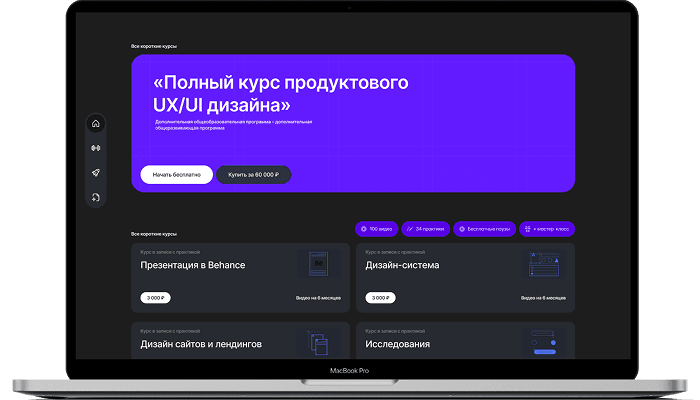This screenshot has width=700, height=400.
Task: Click the Behance course illustration icon
Action: (x=319, y=263)
